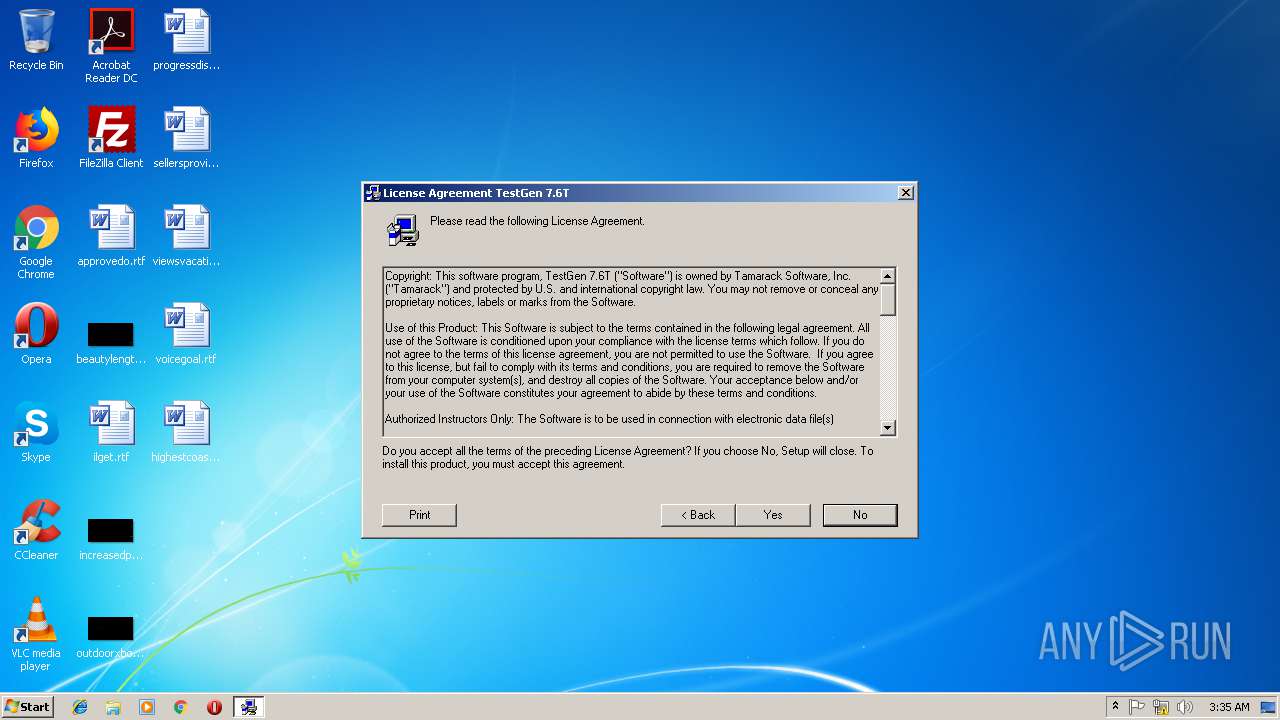Screen dimensions: 1280x720
Task: Close the License Agreement dialog
Action: pos(906,193)
